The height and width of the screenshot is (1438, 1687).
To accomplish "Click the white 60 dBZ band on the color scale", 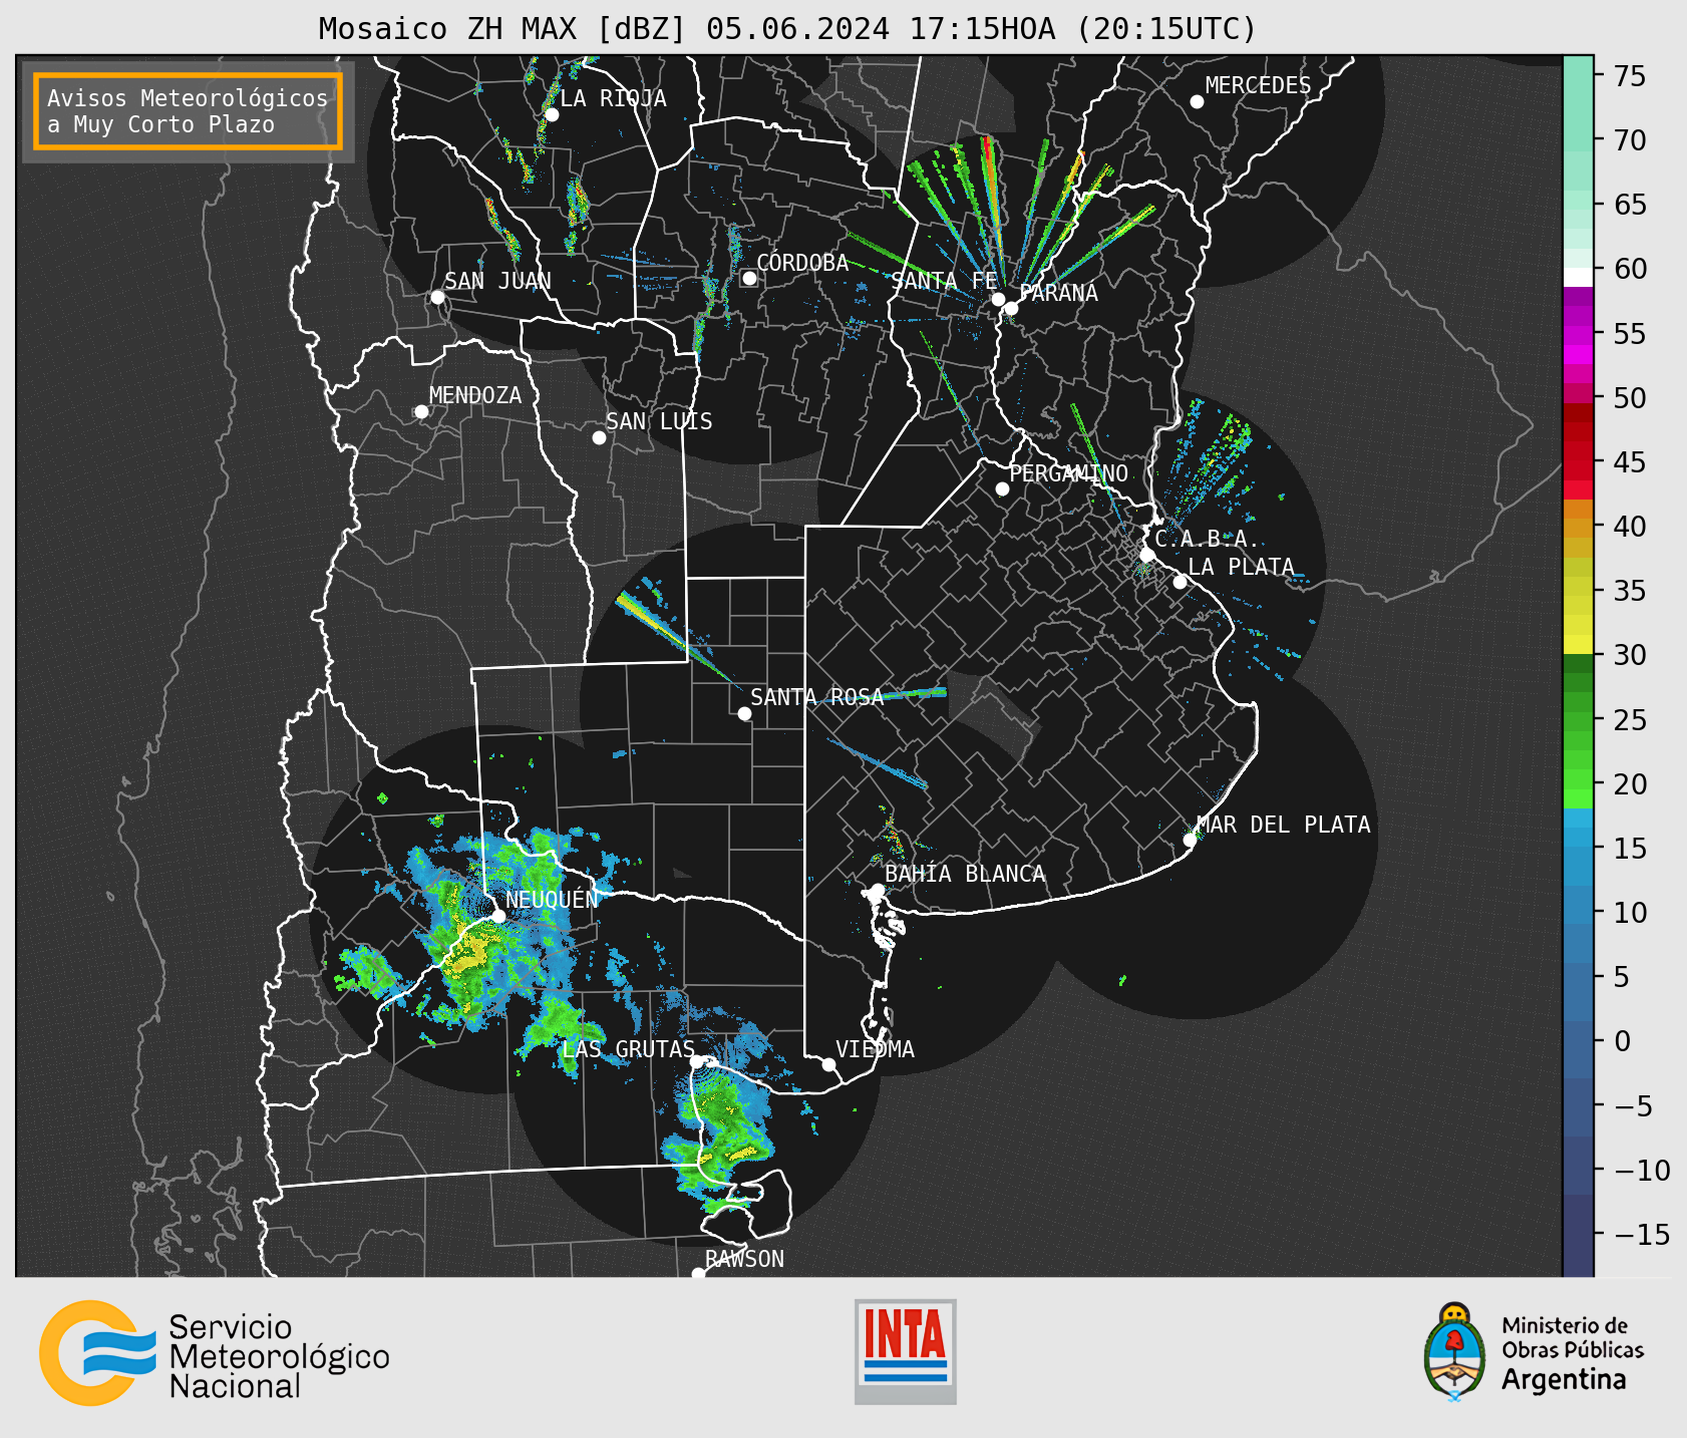I will pyautogui.click(x=1578, y=277).
